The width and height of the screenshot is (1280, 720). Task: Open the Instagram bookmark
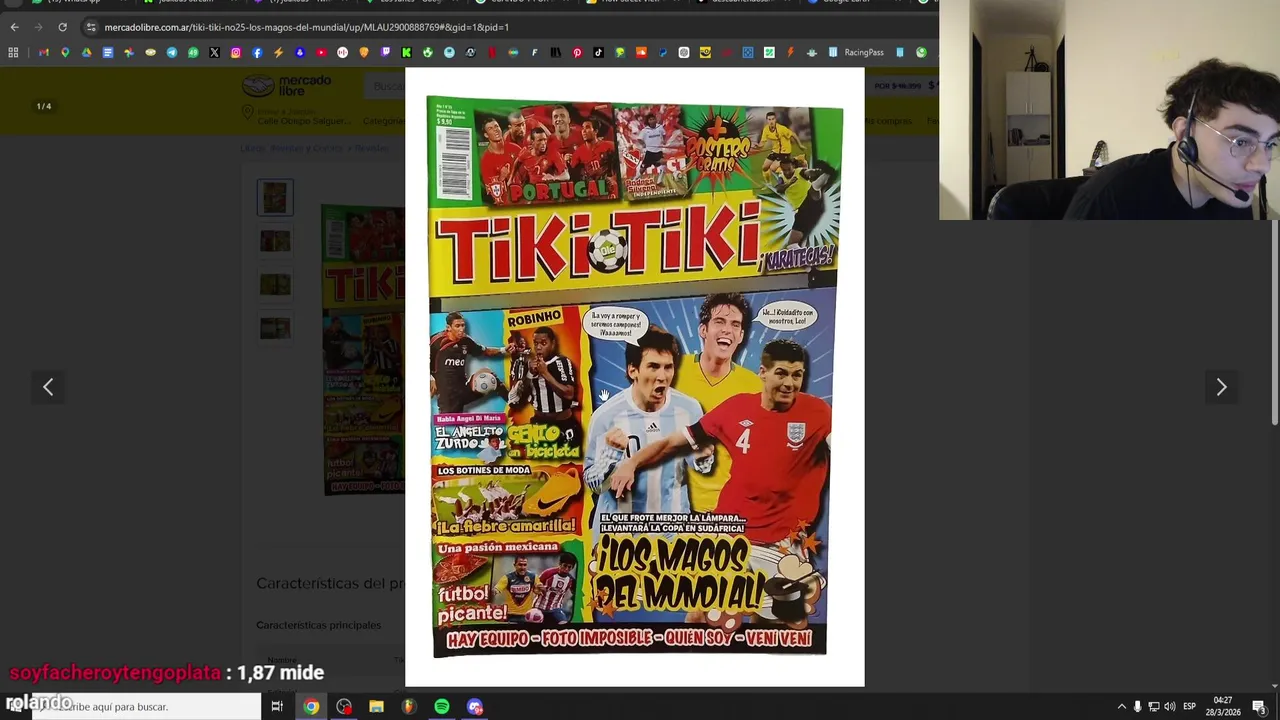click(x=236, y=52)
